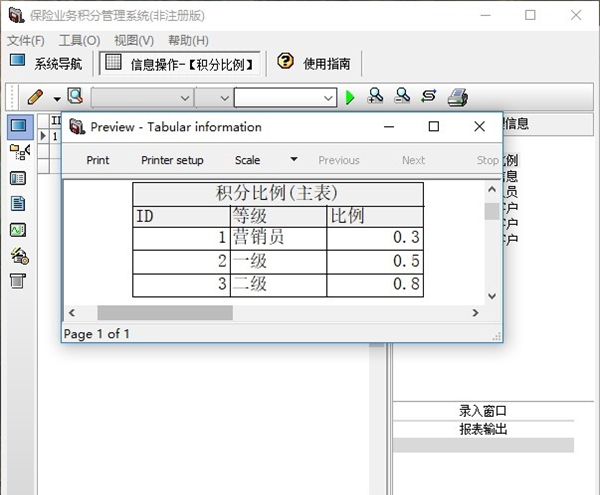Click the magnifier search form icon
Viewport: 600px width, 495px height.
pos(75,96)
